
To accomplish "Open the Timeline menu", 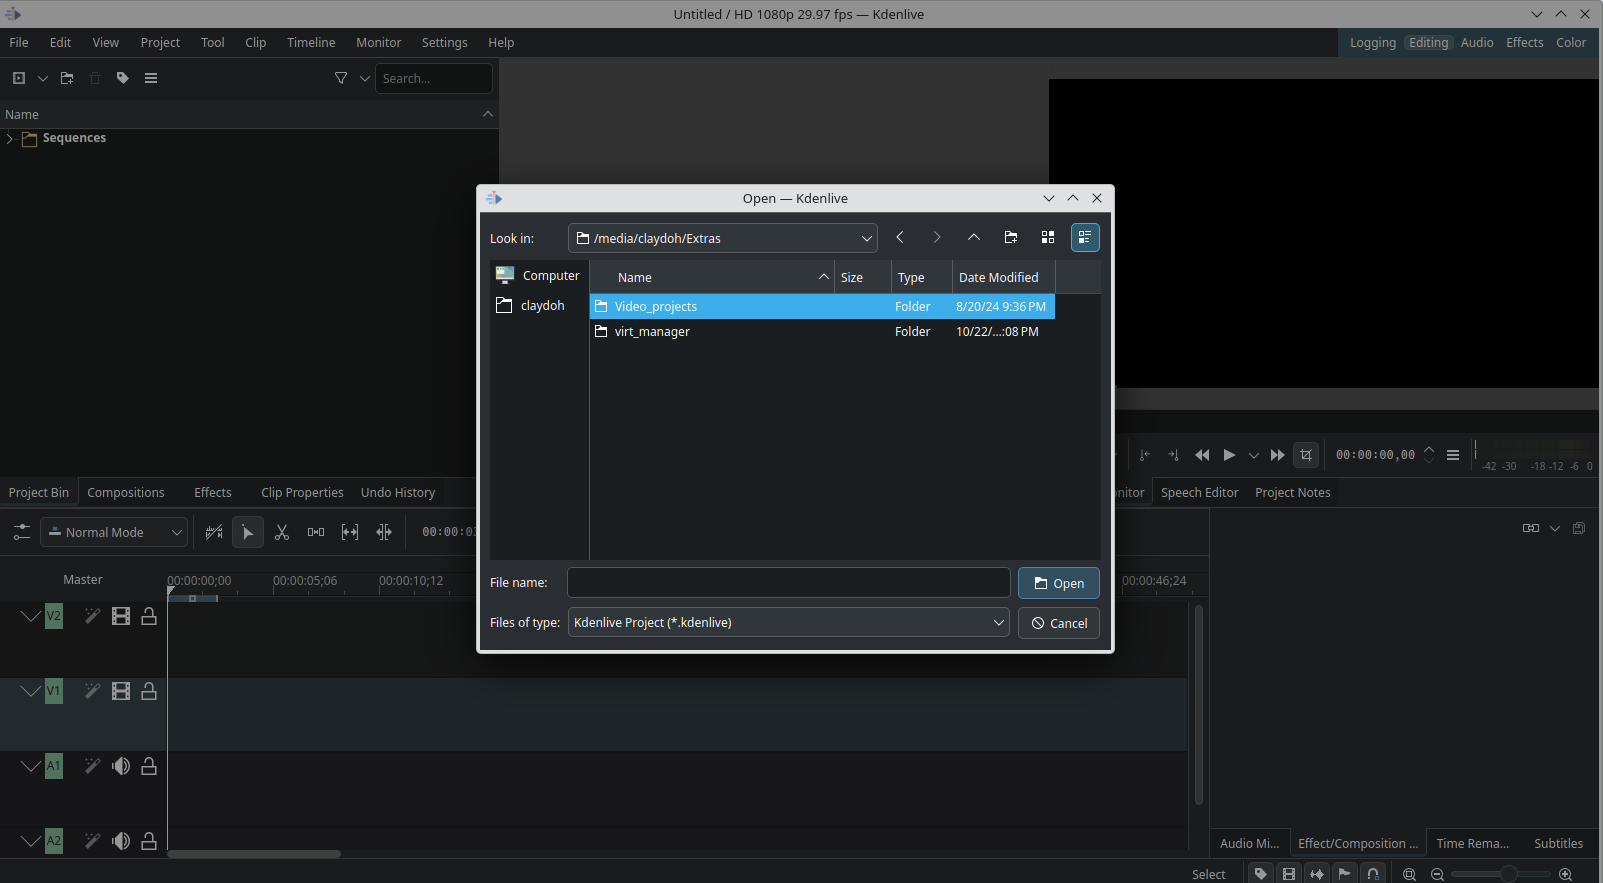I will (311, 43).
